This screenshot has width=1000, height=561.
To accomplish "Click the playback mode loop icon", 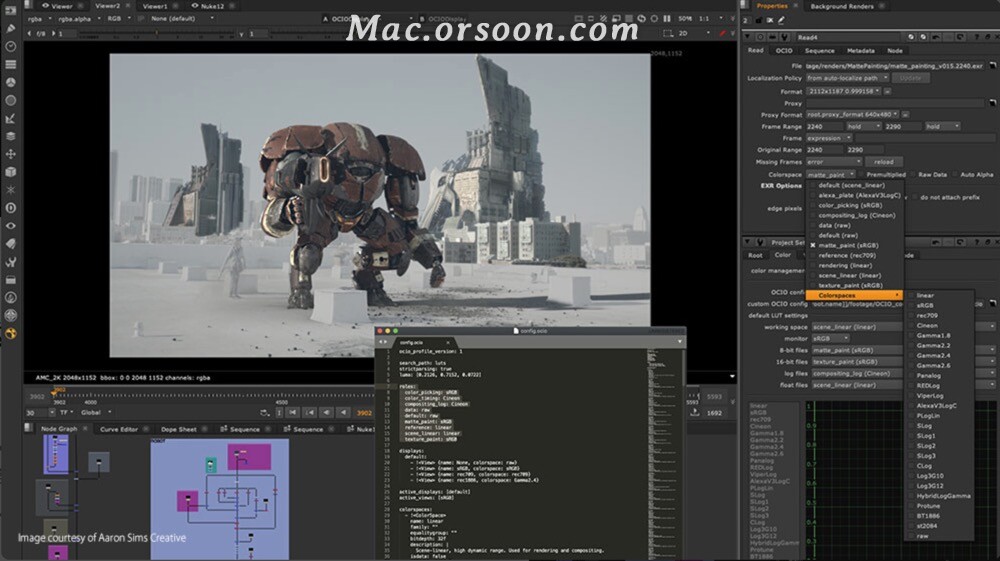I will (x=265, y=413).
